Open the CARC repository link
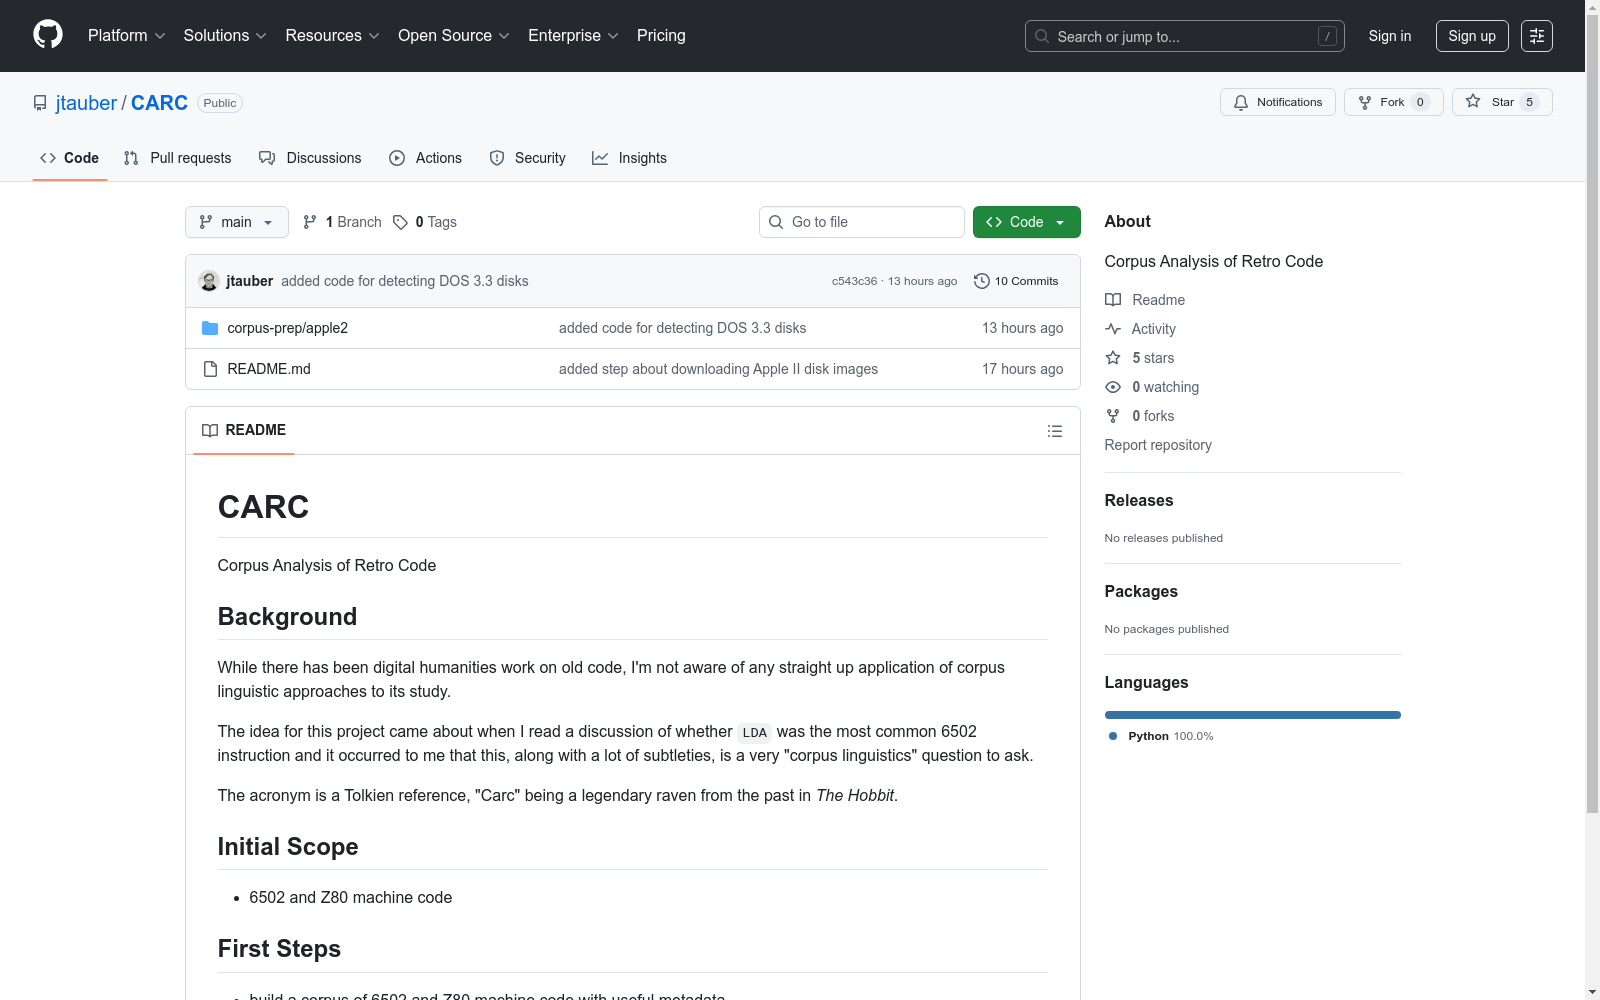Screen dimensions: 1600x1000 tap(159, 103)
